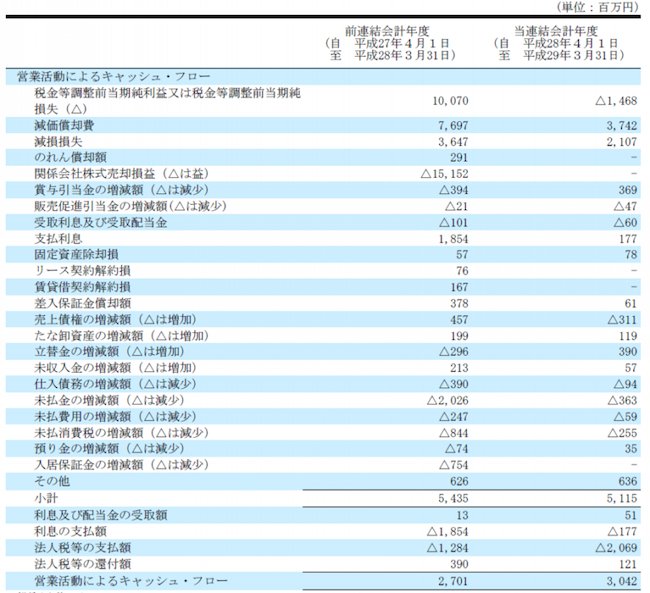Select the △2,026 未払金 value
Viewport: 650px width, 593px height.
(x=448, y=400)
